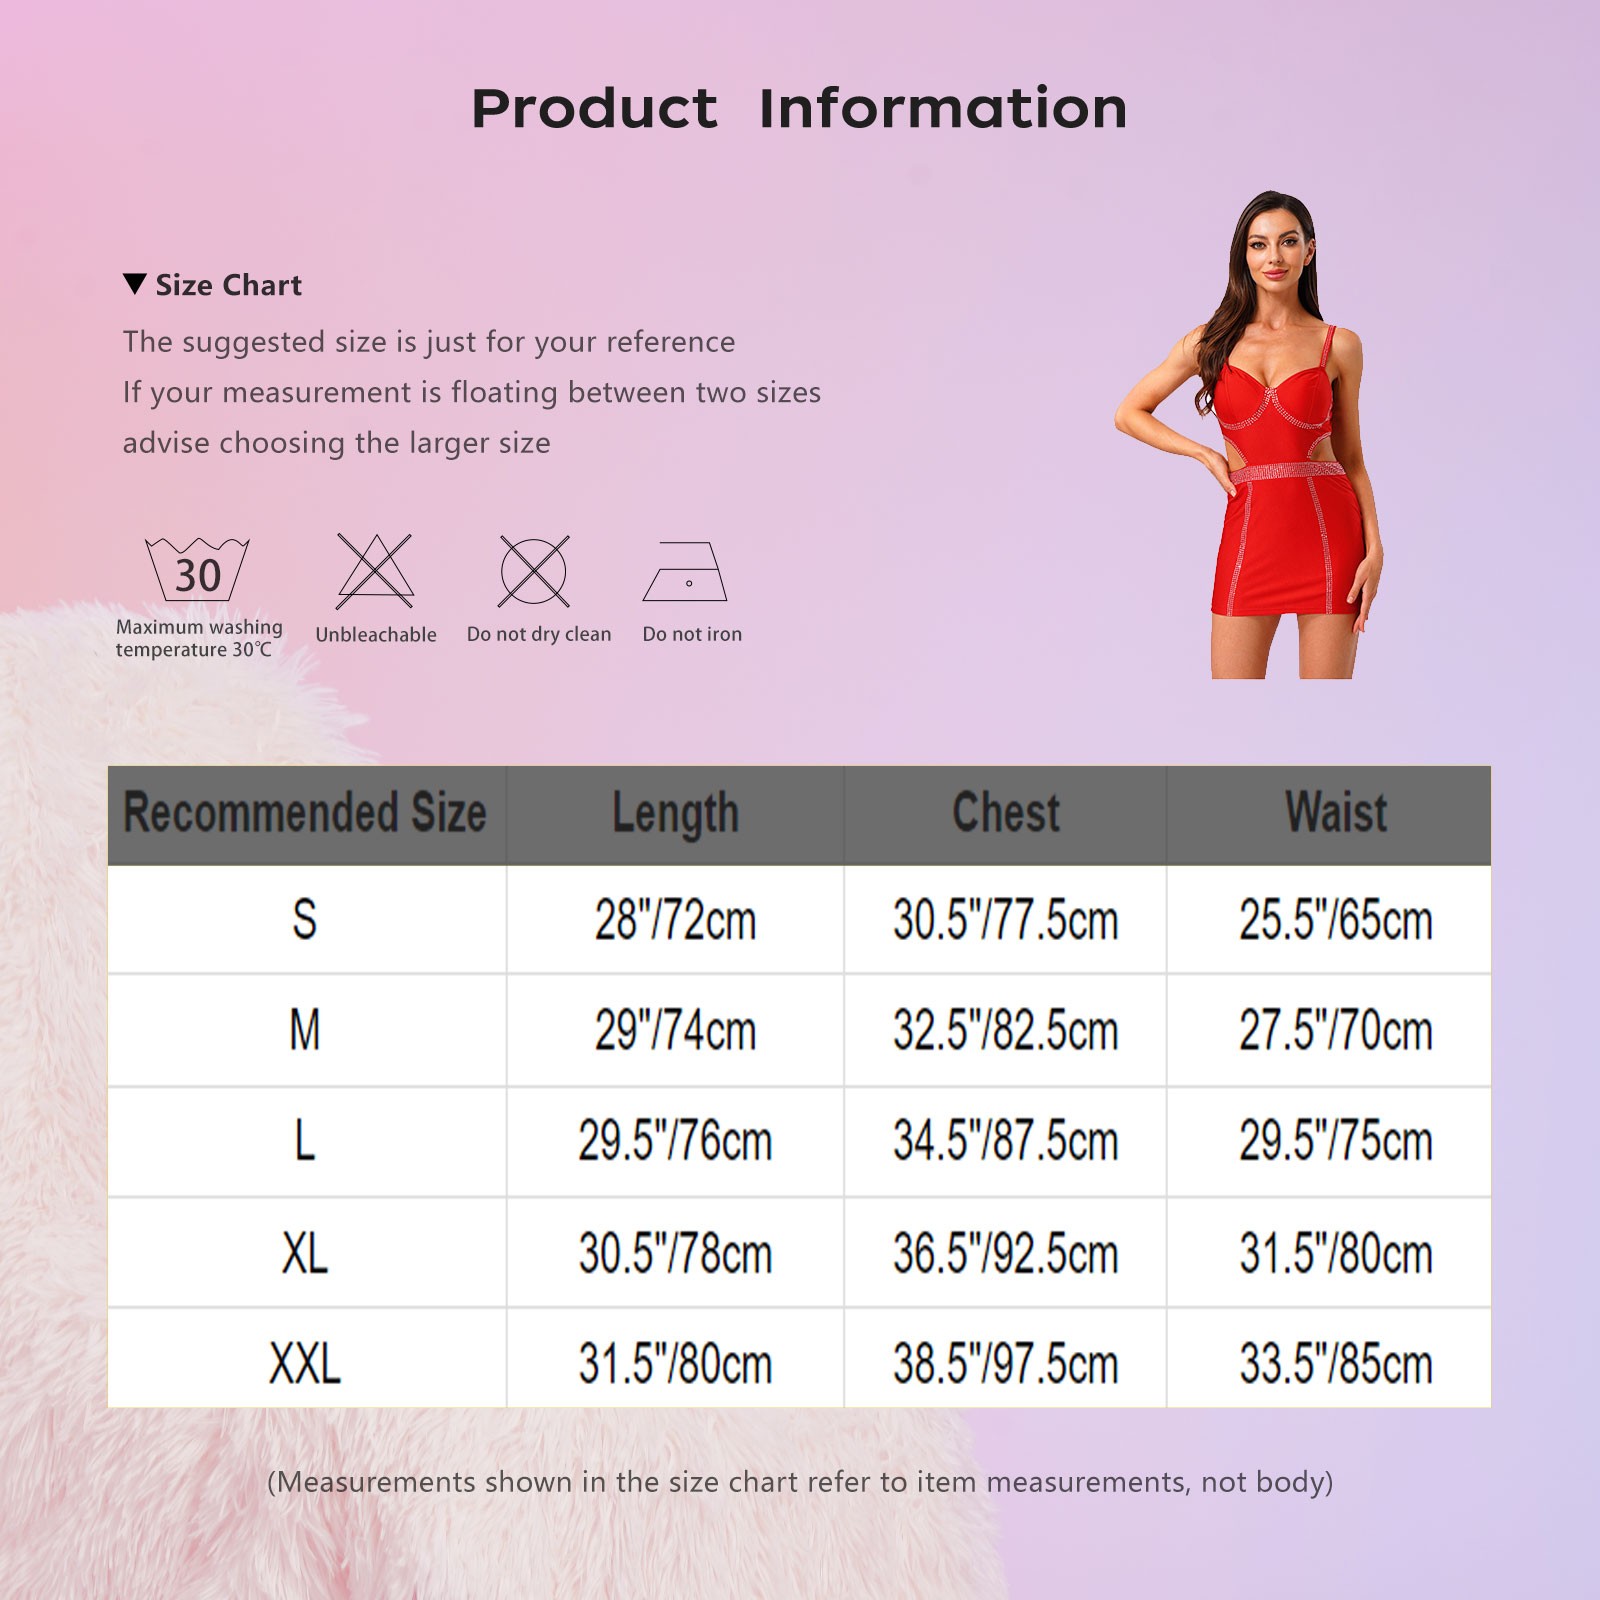Click the 30.5"/78cm length cell
The height and width of the screenshot is (1600, 1600).
click(675, 1252)
